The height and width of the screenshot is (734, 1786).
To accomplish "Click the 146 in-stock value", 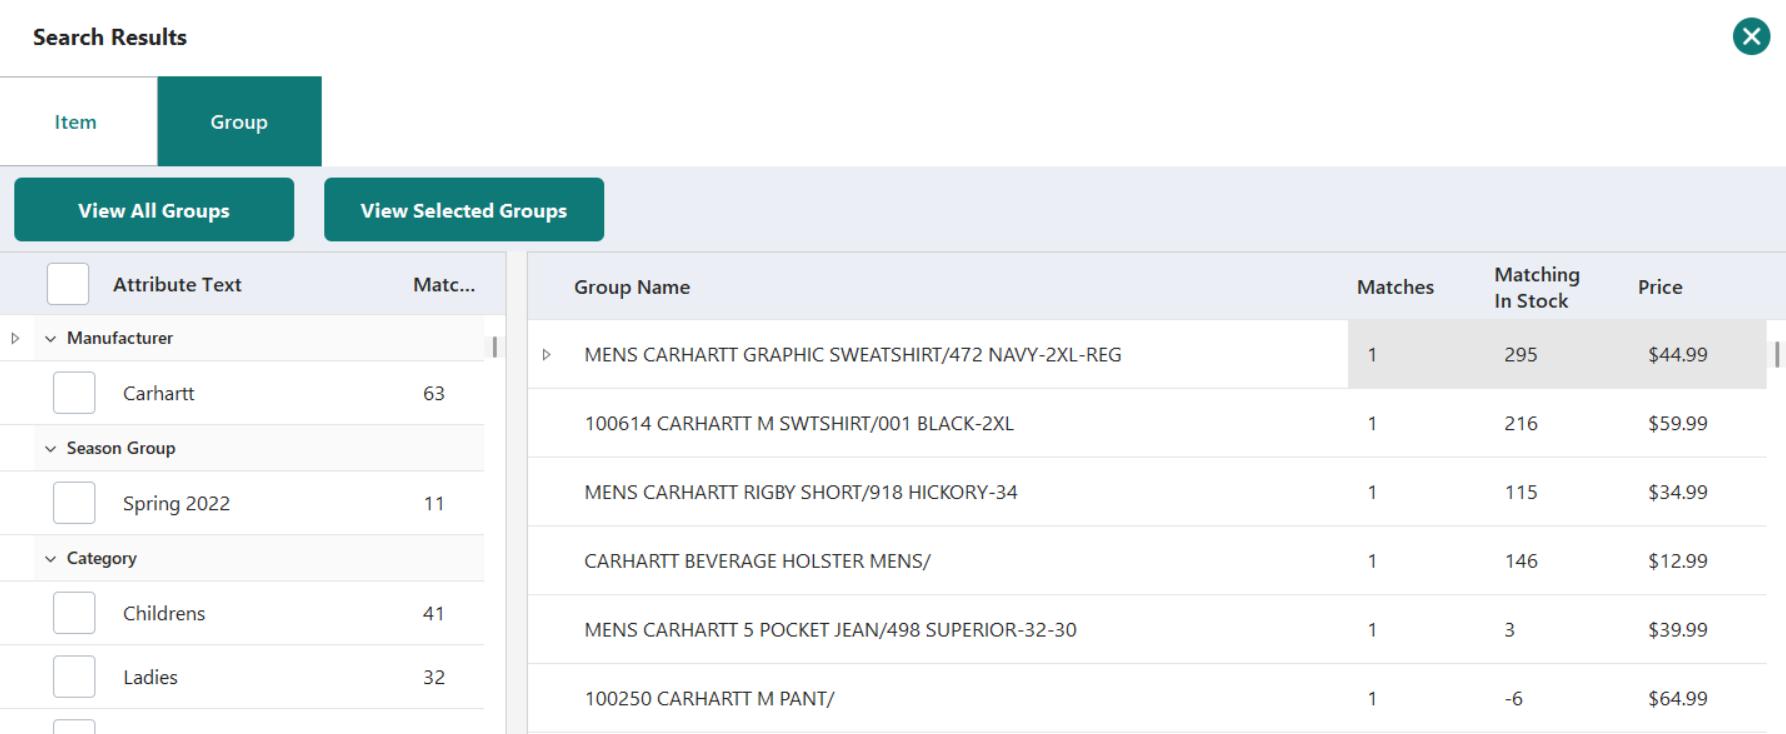I will click(1521, 561).
